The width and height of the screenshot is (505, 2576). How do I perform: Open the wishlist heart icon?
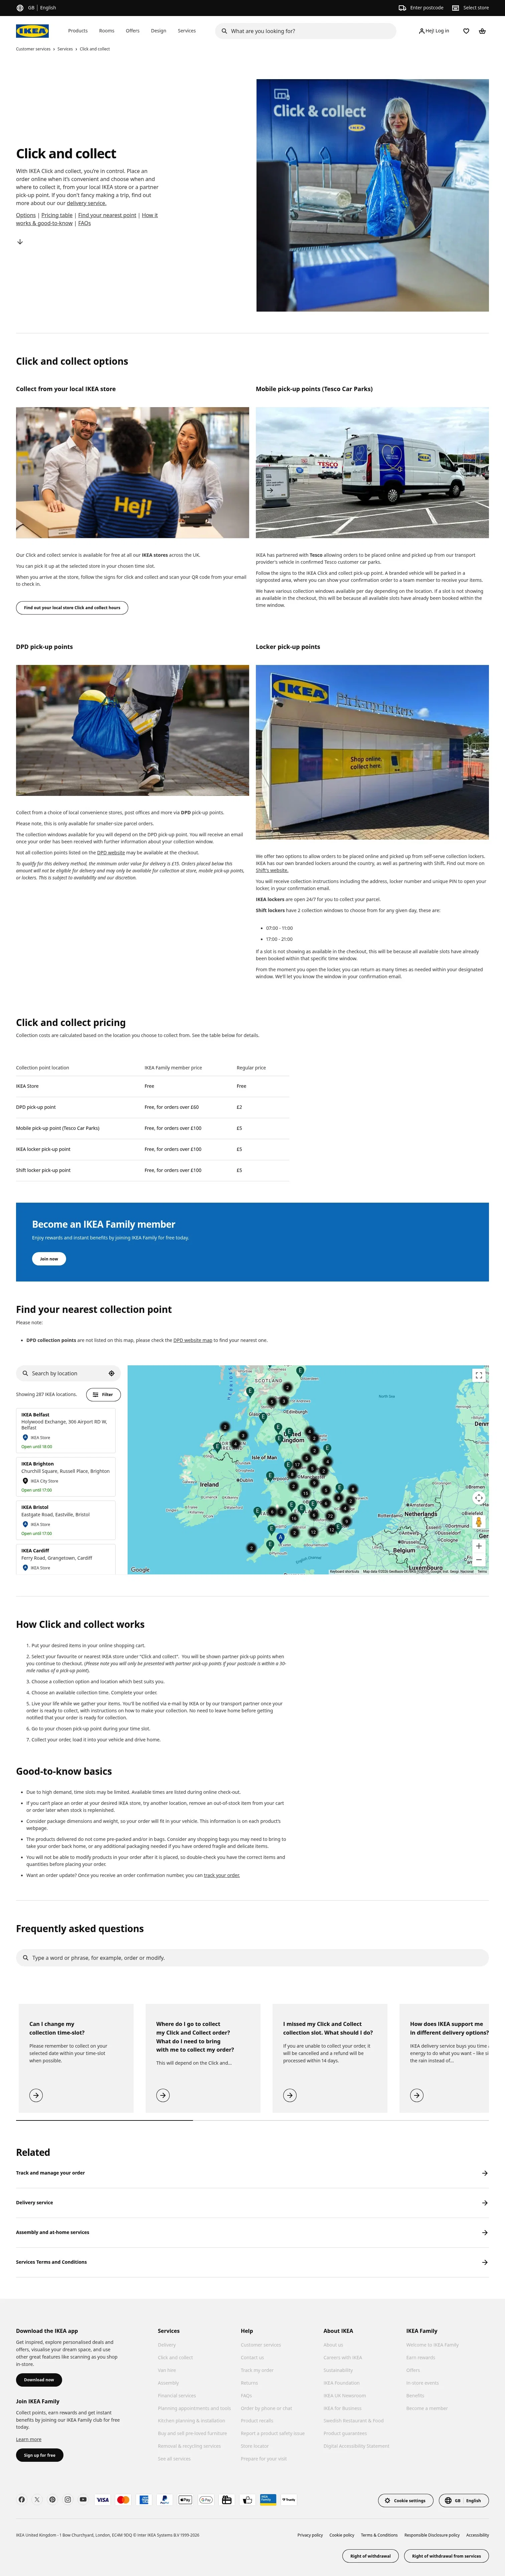pyautogui.click(x=466, y=31)
